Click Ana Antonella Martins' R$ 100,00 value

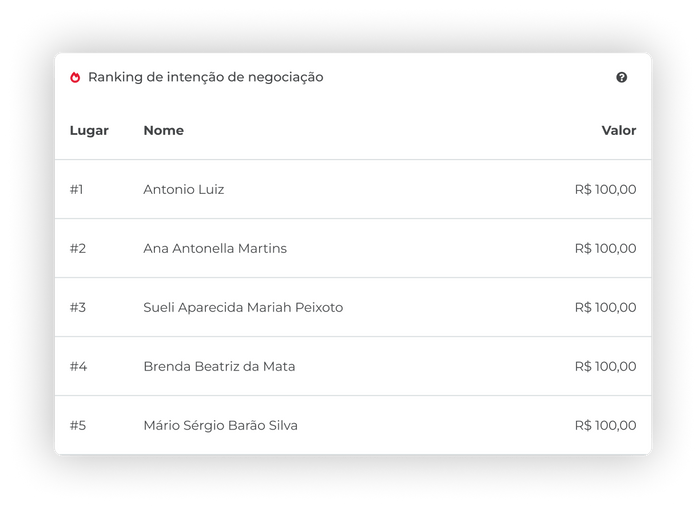(x=605, y=248)
